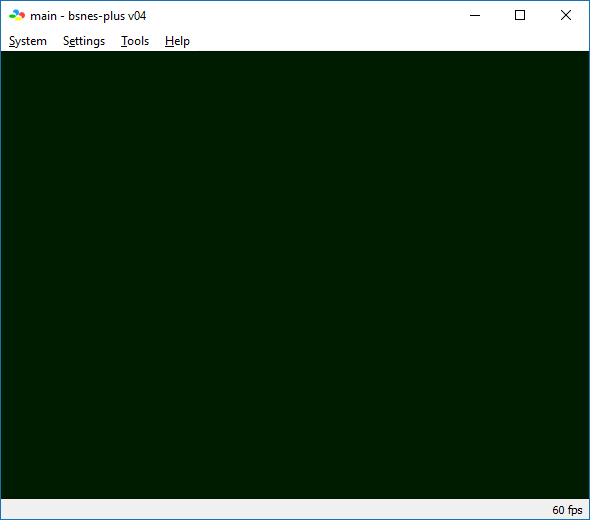This screenshot has height=520, width=590.
Task: Click the dash minimize icon
Action: pyautogui.click(x=475, y=15)
